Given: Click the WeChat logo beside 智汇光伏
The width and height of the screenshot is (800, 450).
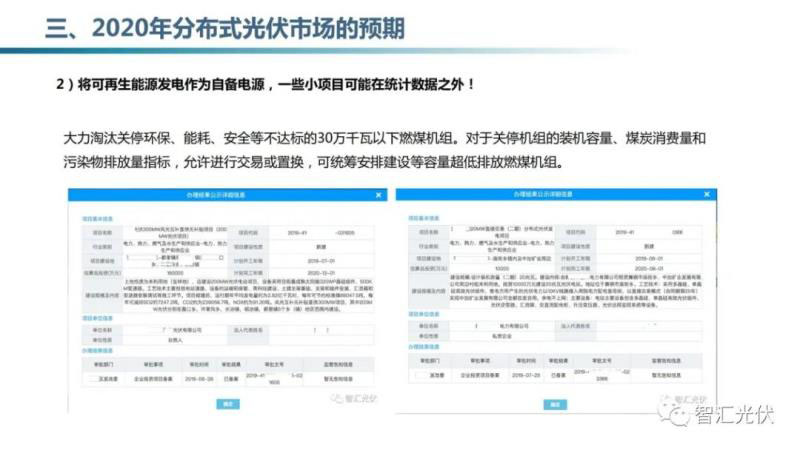Looking at the screenshot, I should 680,414.
